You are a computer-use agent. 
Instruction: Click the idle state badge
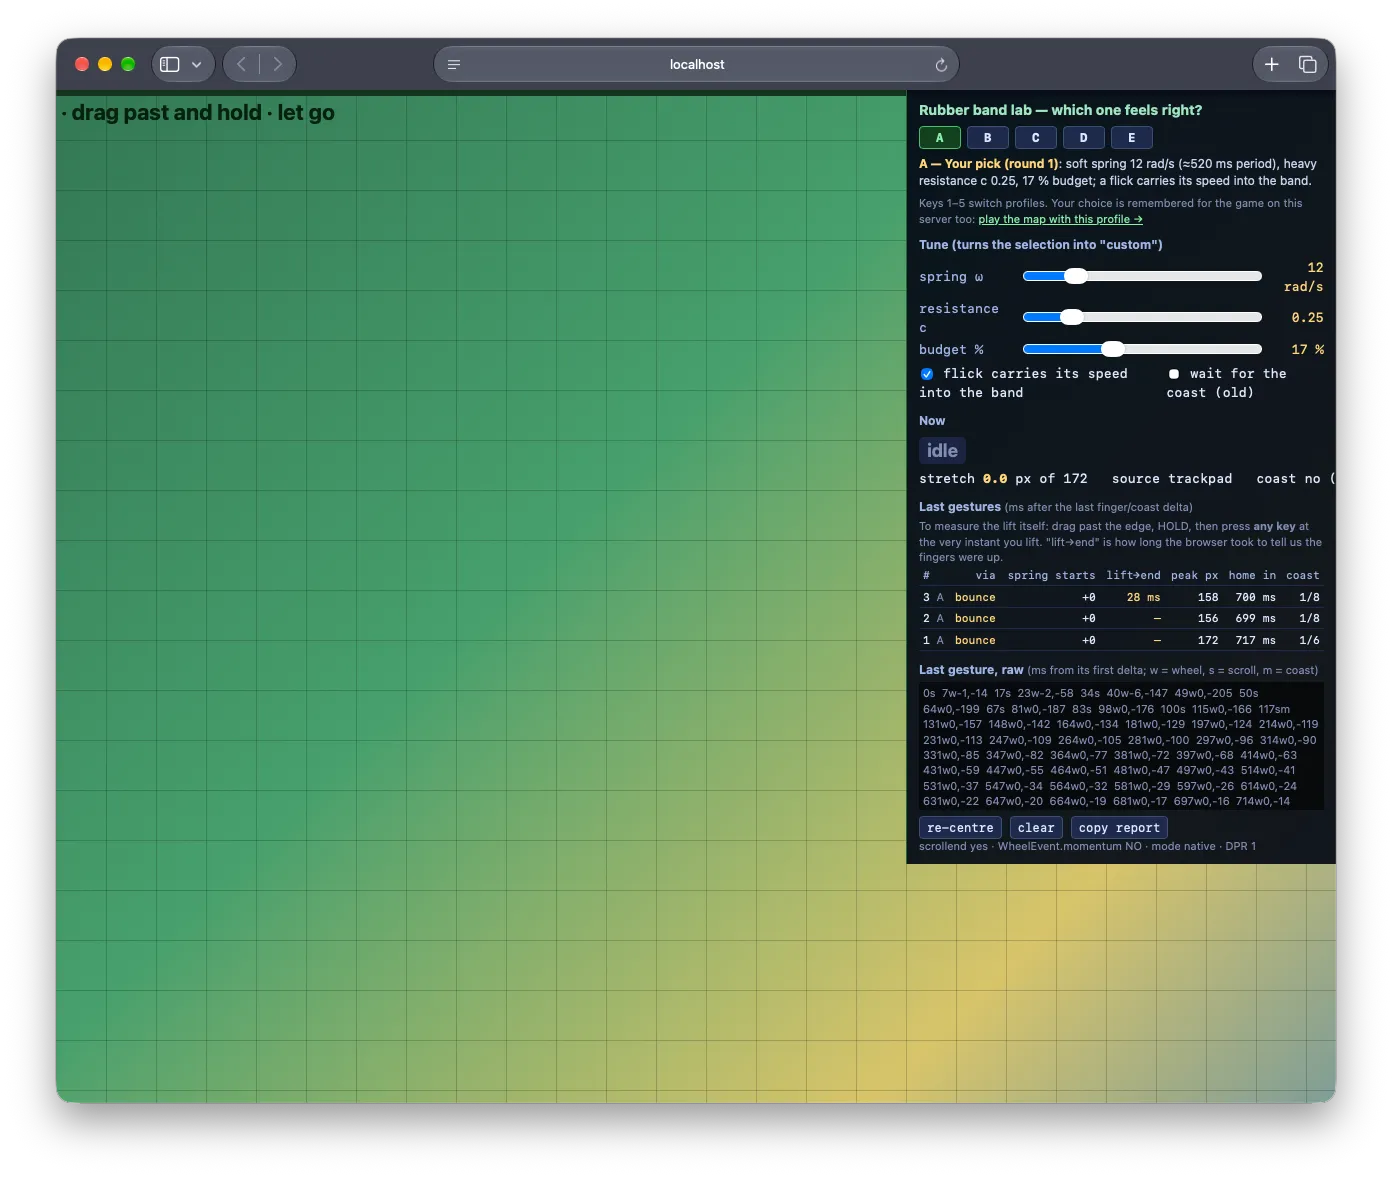[x=942, y=451]
